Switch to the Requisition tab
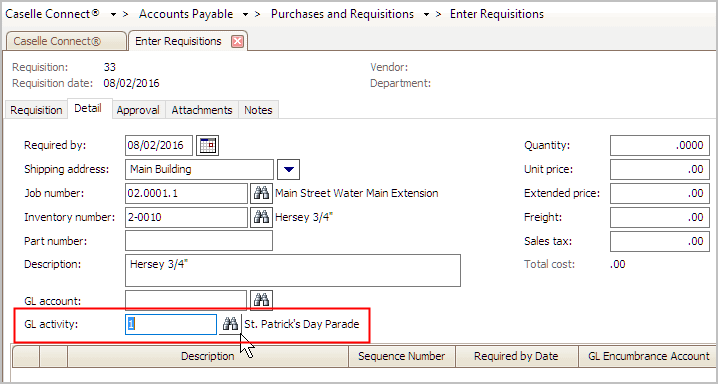 tap(36, 110)
